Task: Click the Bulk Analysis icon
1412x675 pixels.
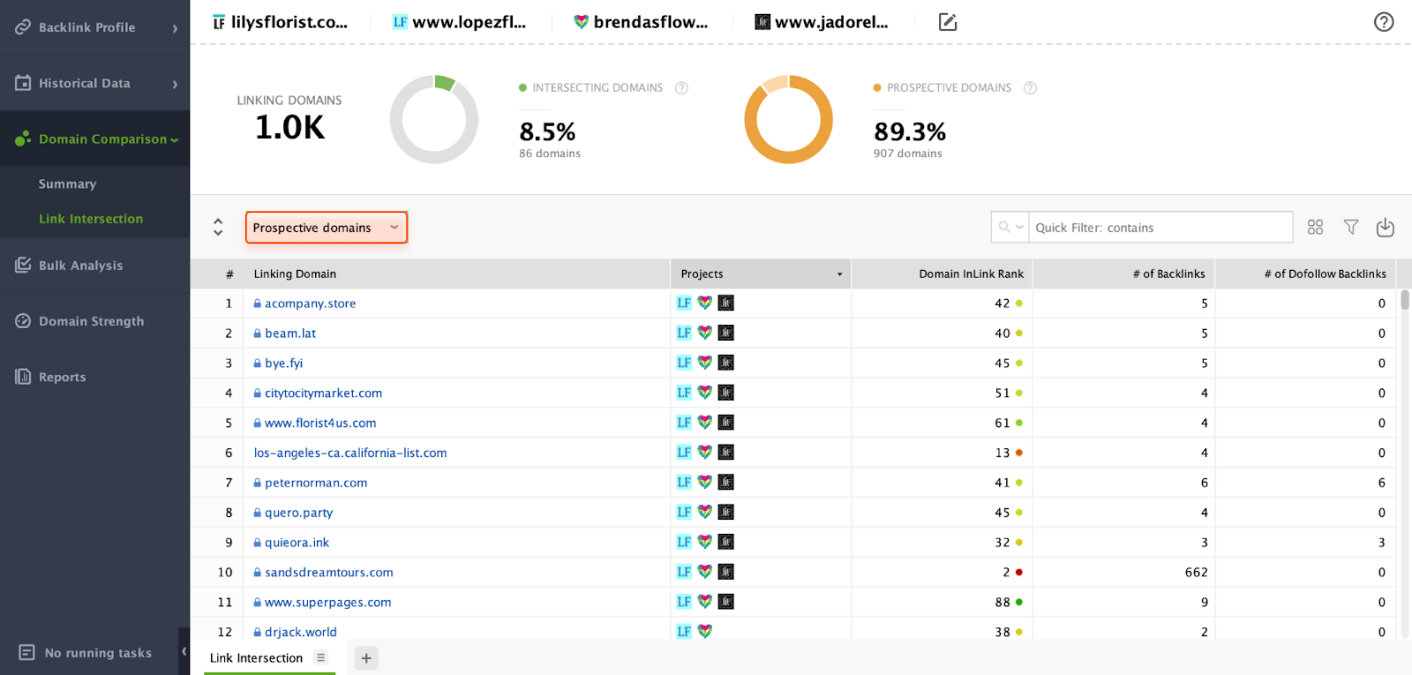Action: pos(22,265)
